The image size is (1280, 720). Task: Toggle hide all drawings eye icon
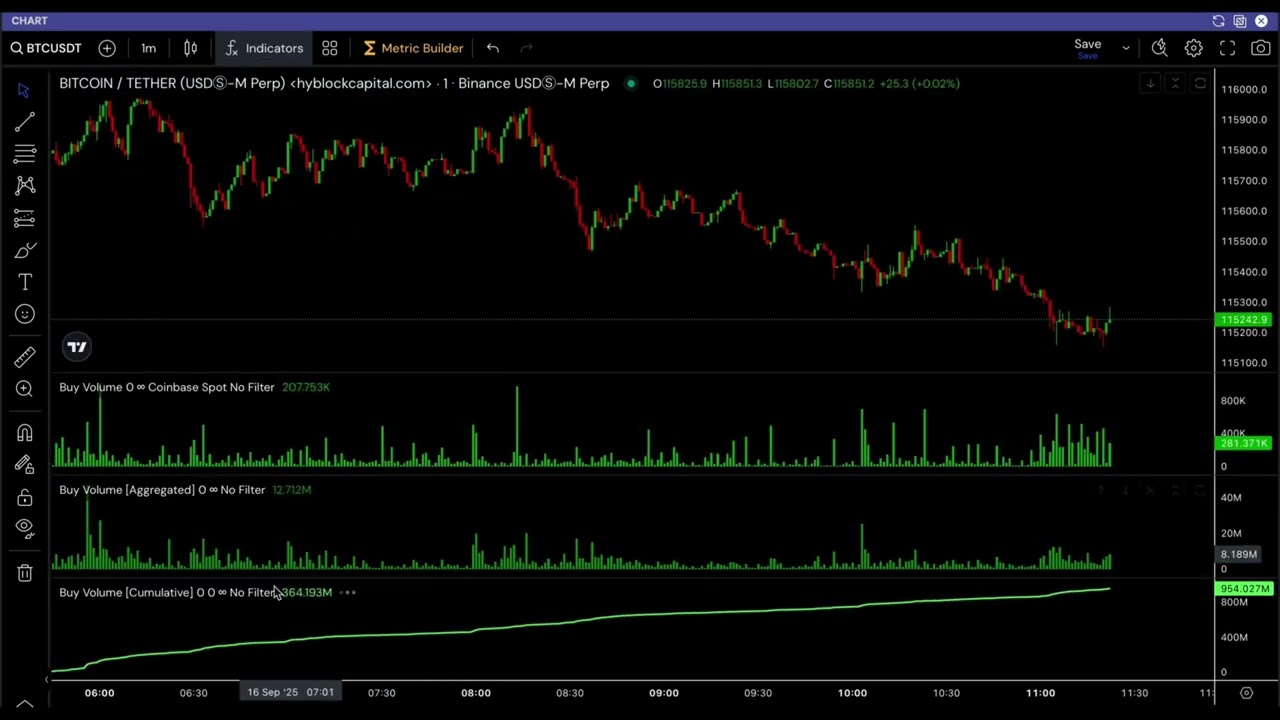(25, 527)
